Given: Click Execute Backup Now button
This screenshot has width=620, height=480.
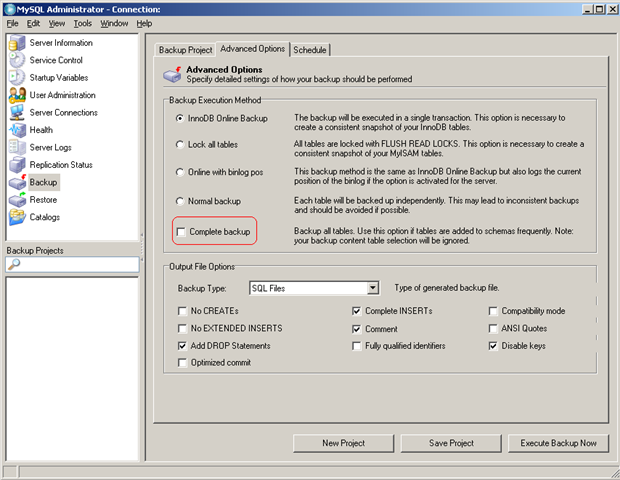Looking at the screenshot, I should 558,443.
